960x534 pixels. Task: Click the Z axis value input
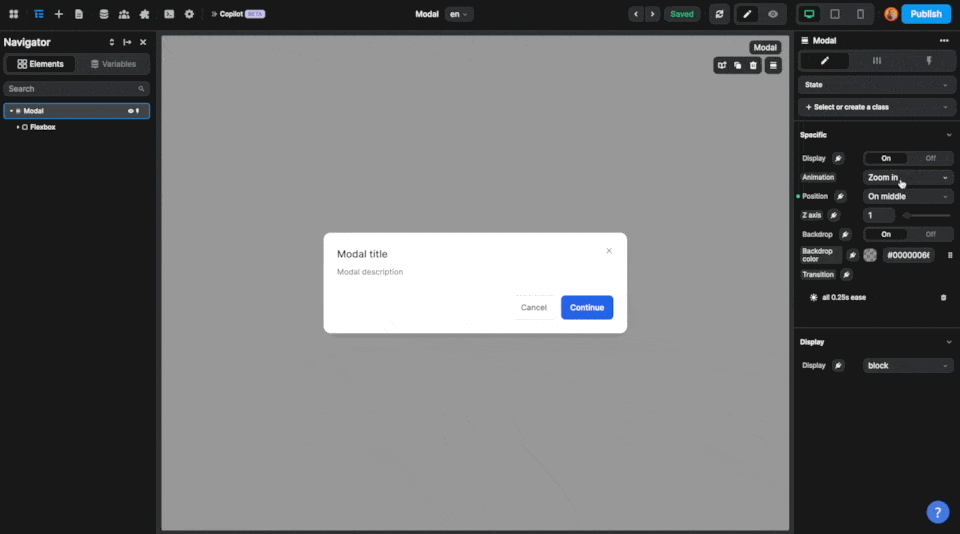[x=879, y=216]
